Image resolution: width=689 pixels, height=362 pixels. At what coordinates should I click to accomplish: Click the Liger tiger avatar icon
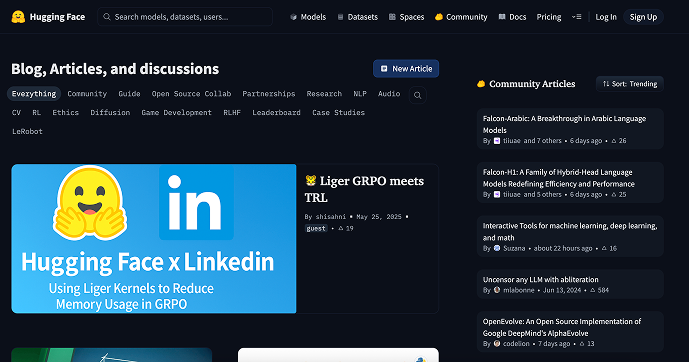tap(311, 181)
